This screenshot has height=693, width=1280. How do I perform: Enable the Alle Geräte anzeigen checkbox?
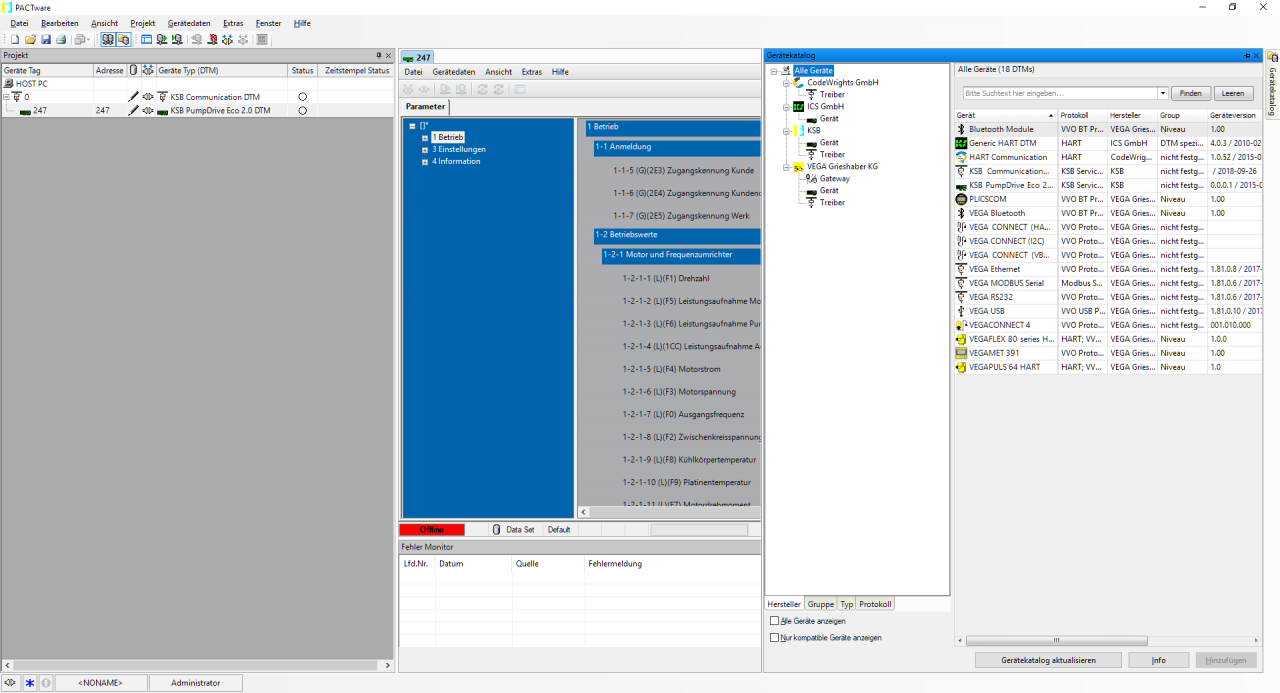point(774,621)
